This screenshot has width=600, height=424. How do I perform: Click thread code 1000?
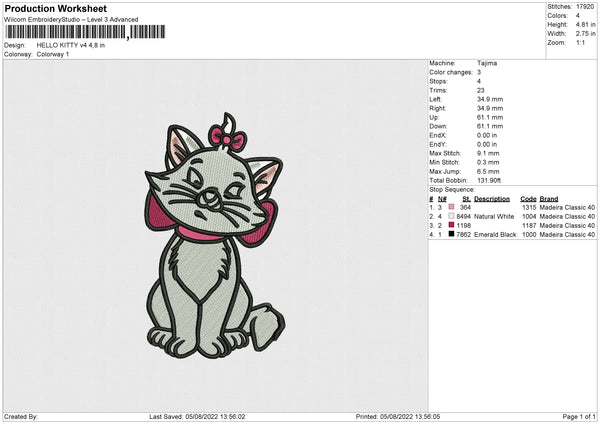(529, 235)
